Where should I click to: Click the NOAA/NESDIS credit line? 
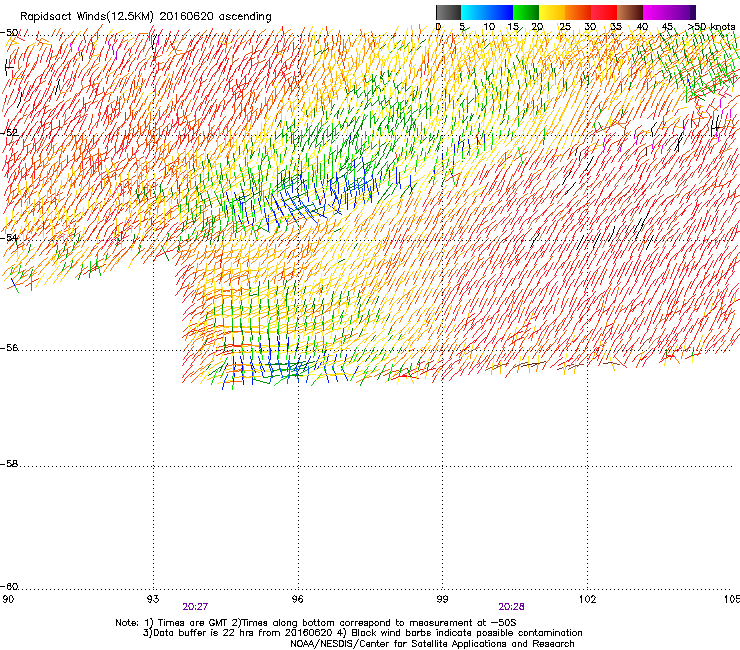(x=432, y=643)
